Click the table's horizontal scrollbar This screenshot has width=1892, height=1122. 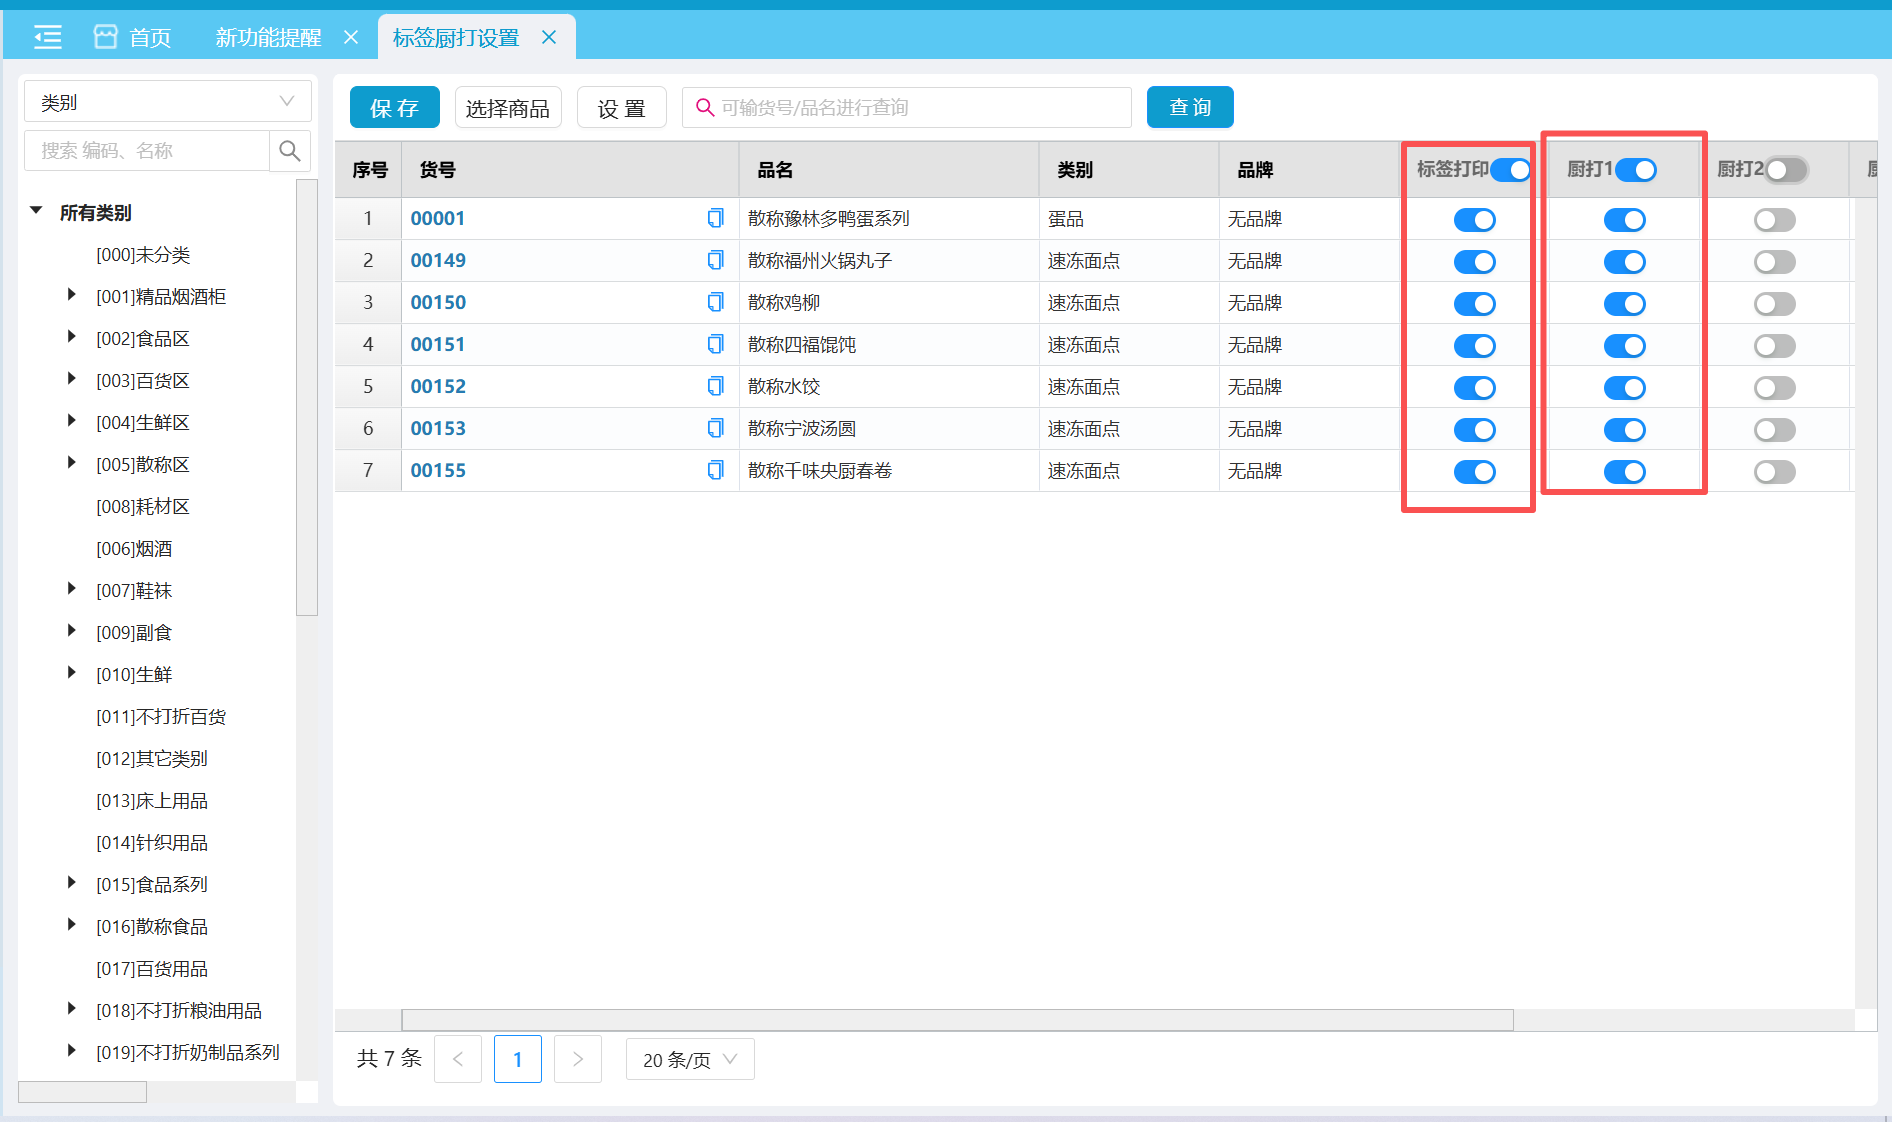click(957, 1020)
